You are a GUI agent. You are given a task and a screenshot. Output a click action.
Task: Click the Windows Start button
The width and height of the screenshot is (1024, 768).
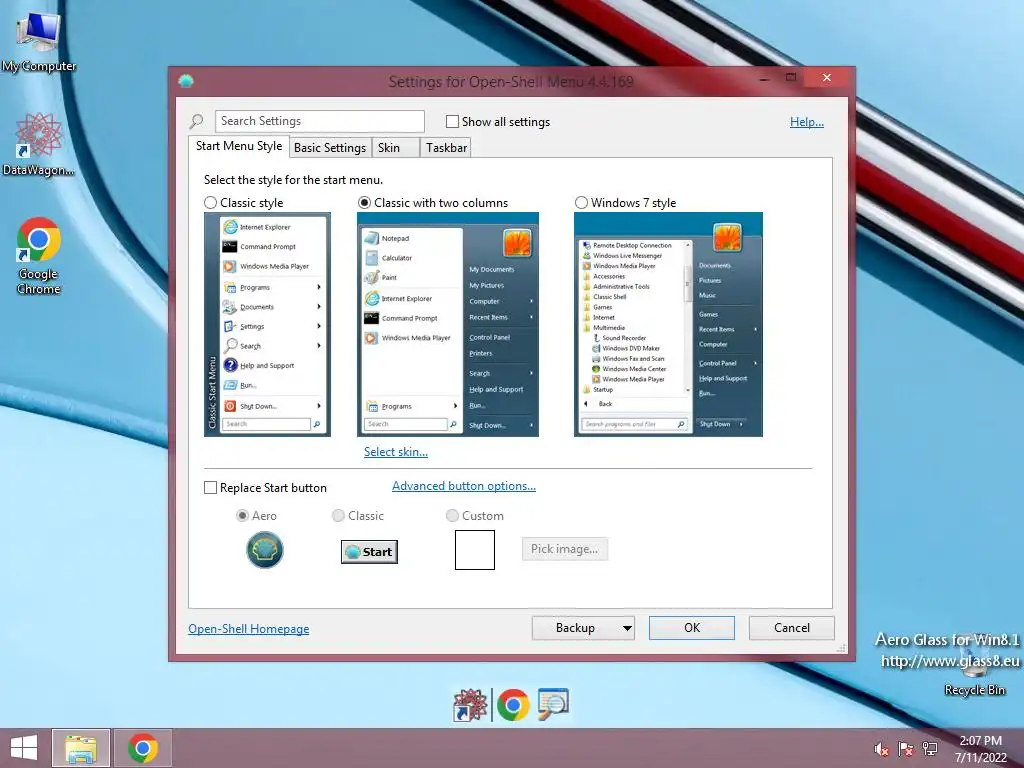coord(24,748)
